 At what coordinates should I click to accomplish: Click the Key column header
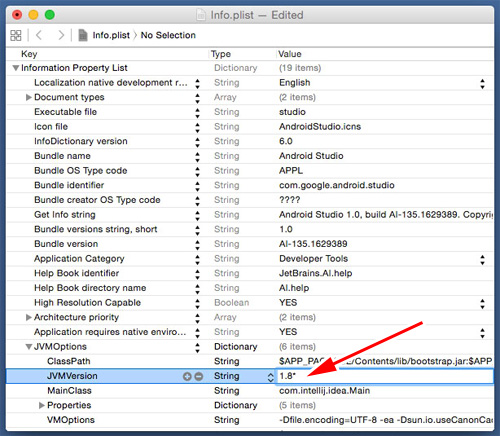point(29,54)
